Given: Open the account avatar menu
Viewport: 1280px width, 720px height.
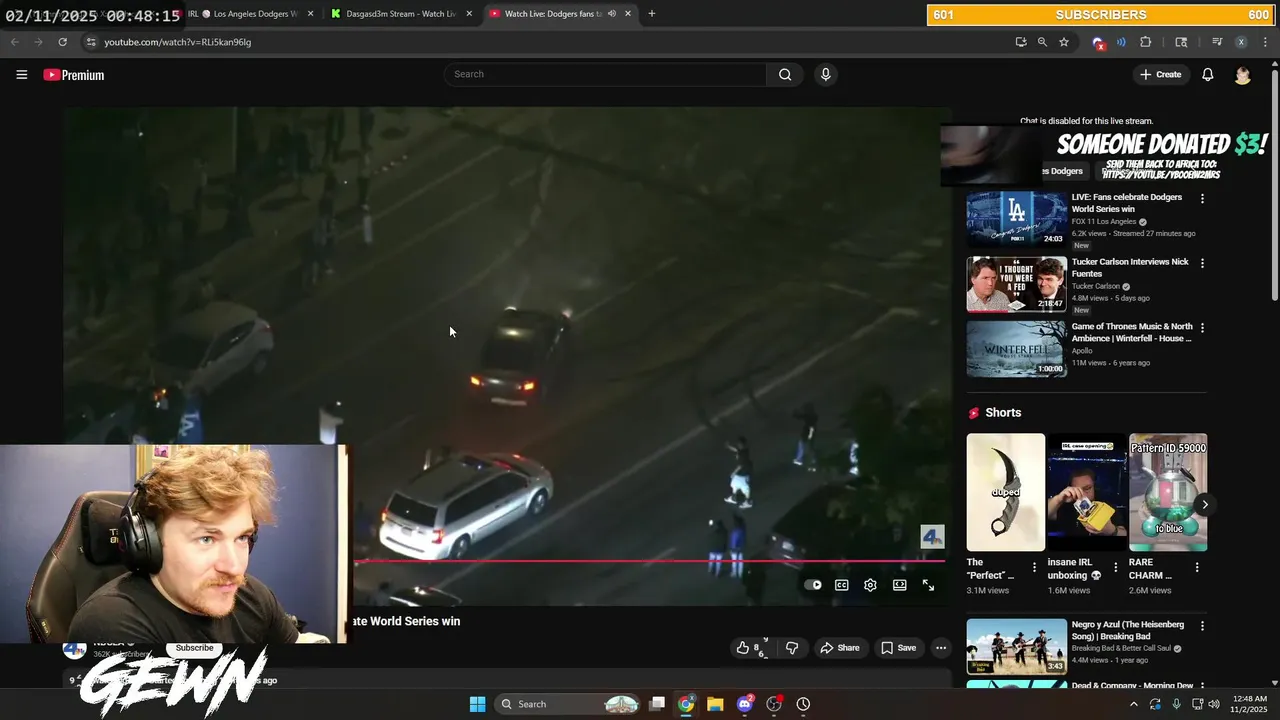Looking at the screenshot, I should pos(1243,75).
